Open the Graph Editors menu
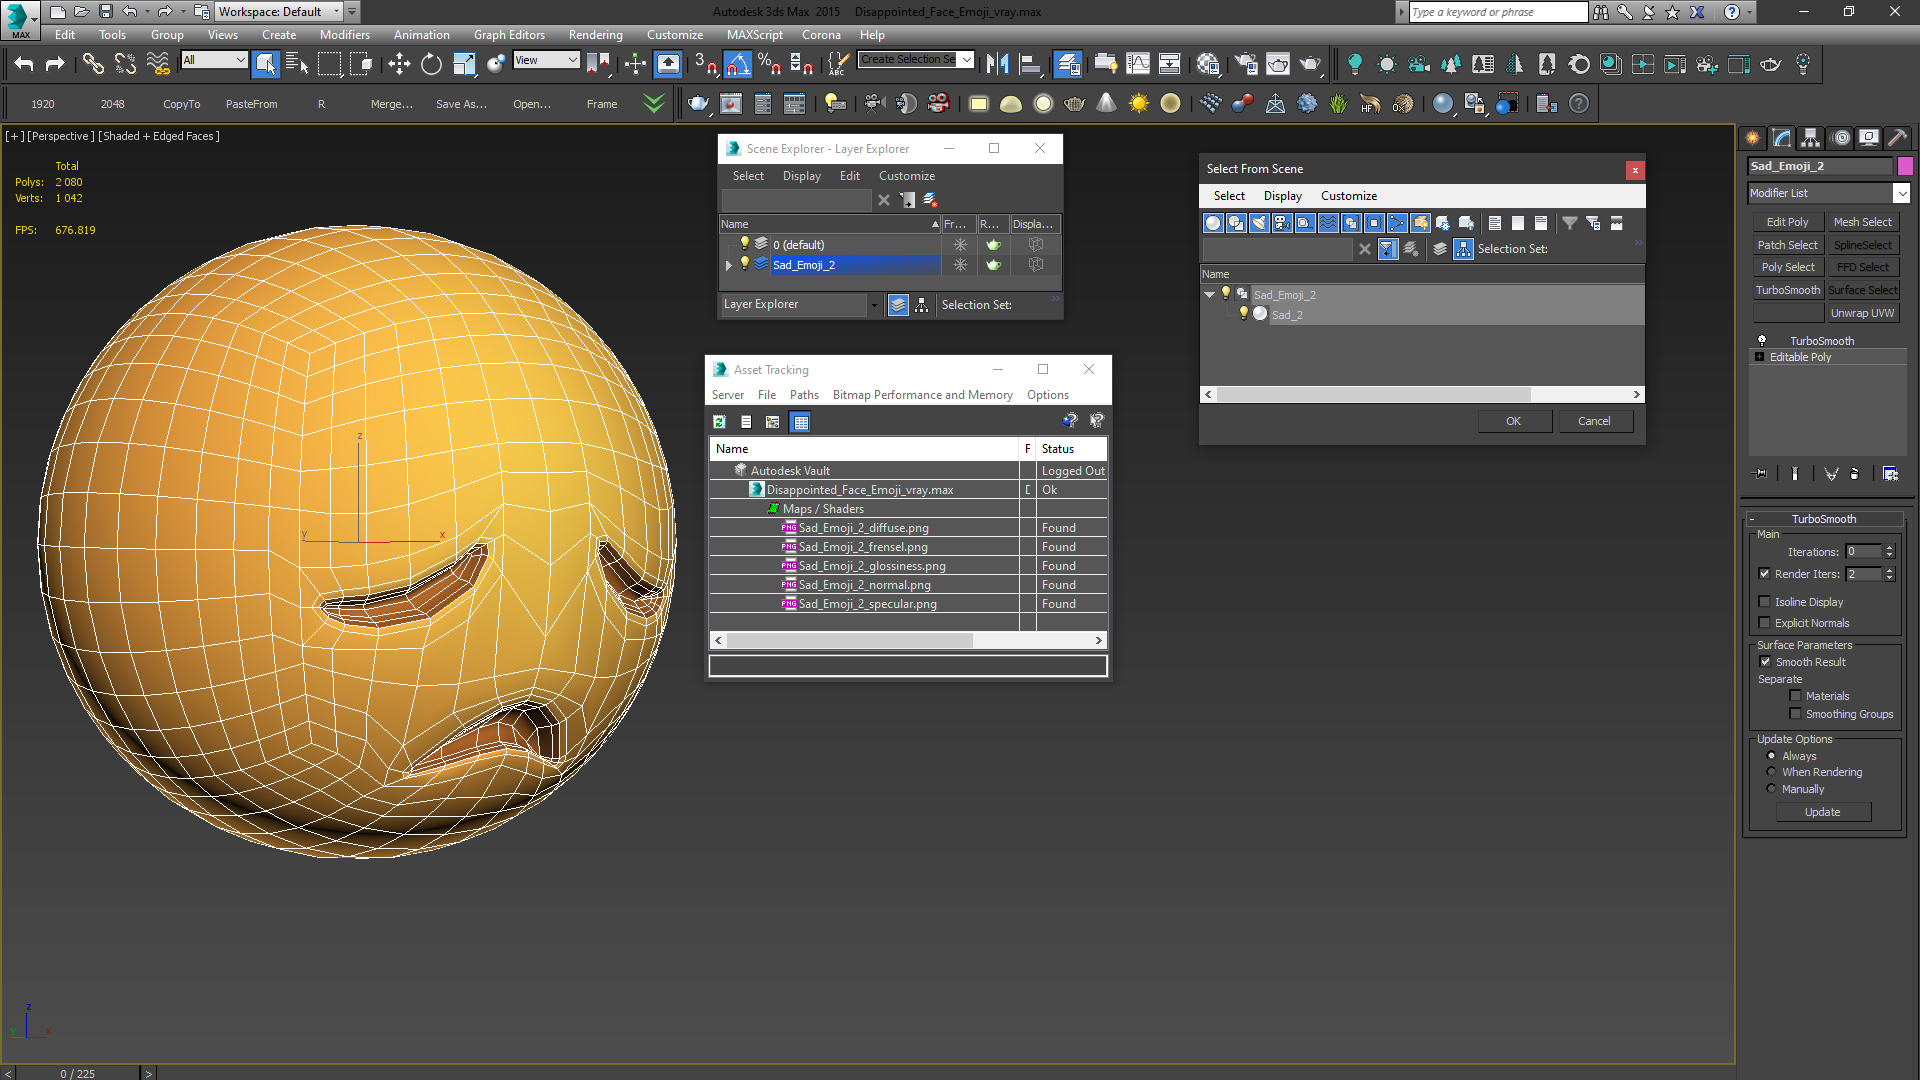The width and height of the screenshot is (1920, 1080). coord(509,34)
